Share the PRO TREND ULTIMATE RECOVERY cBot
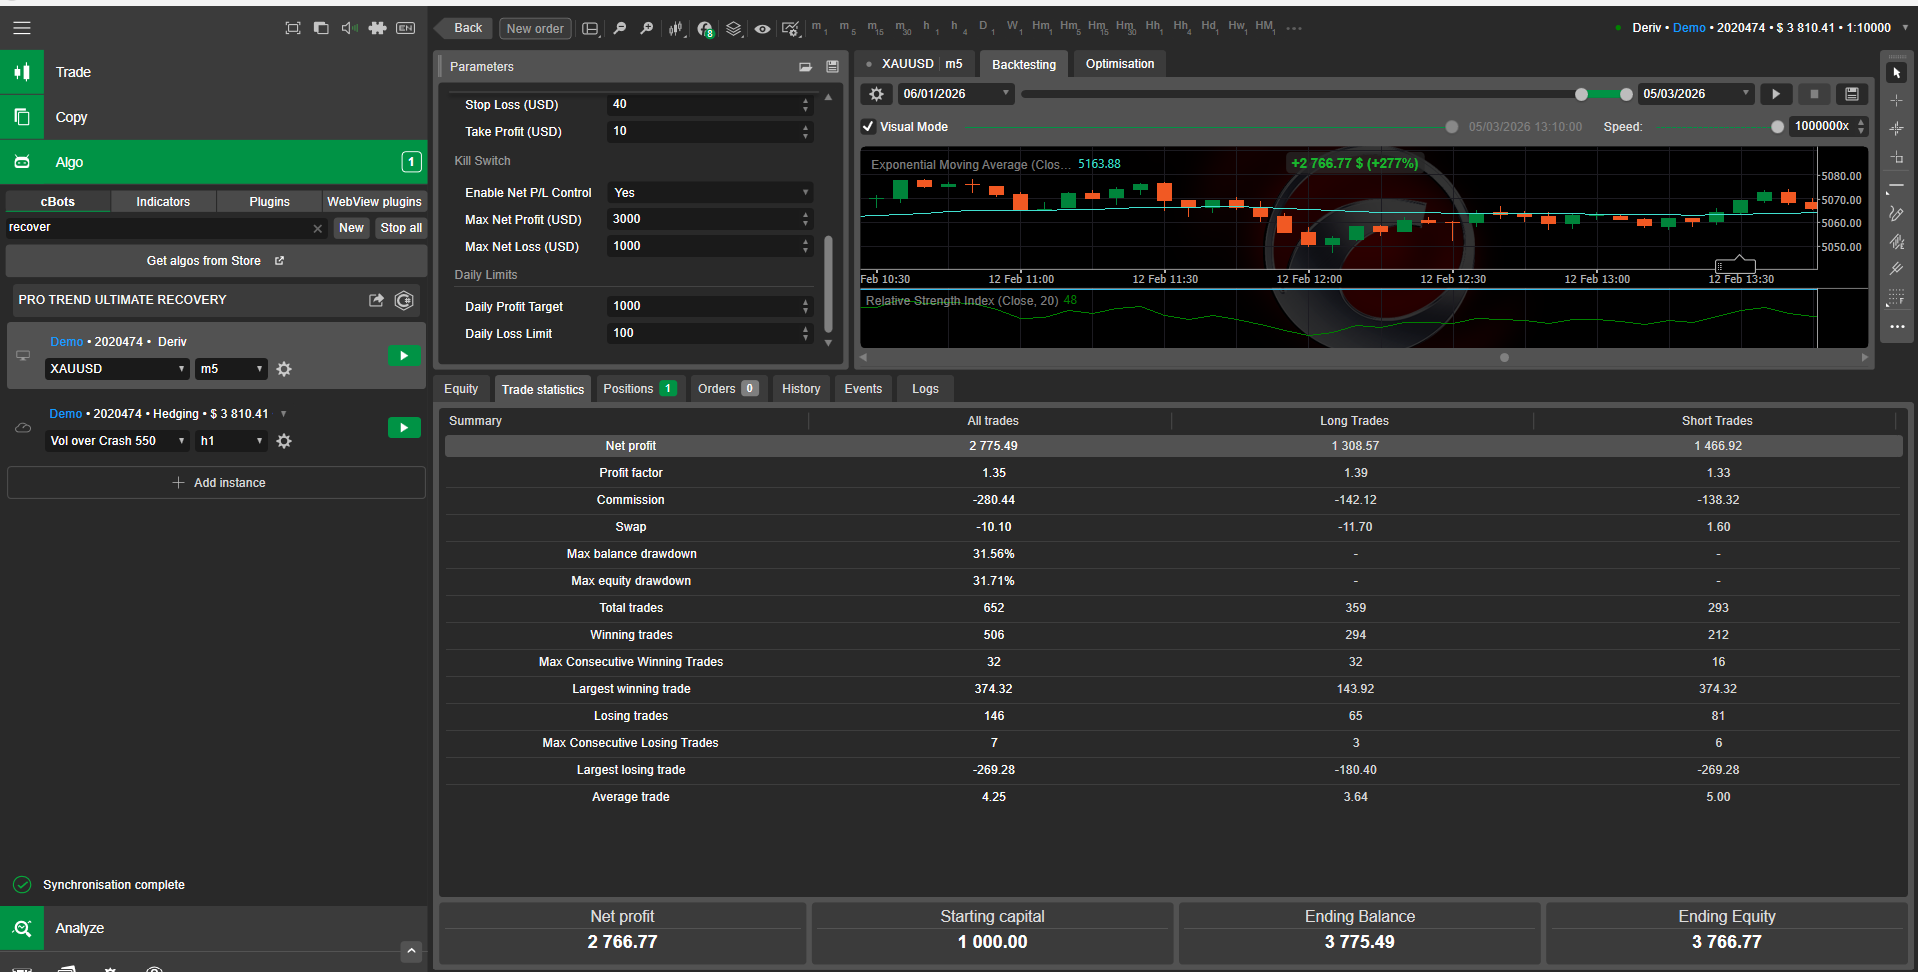 (x=376, y=300)
